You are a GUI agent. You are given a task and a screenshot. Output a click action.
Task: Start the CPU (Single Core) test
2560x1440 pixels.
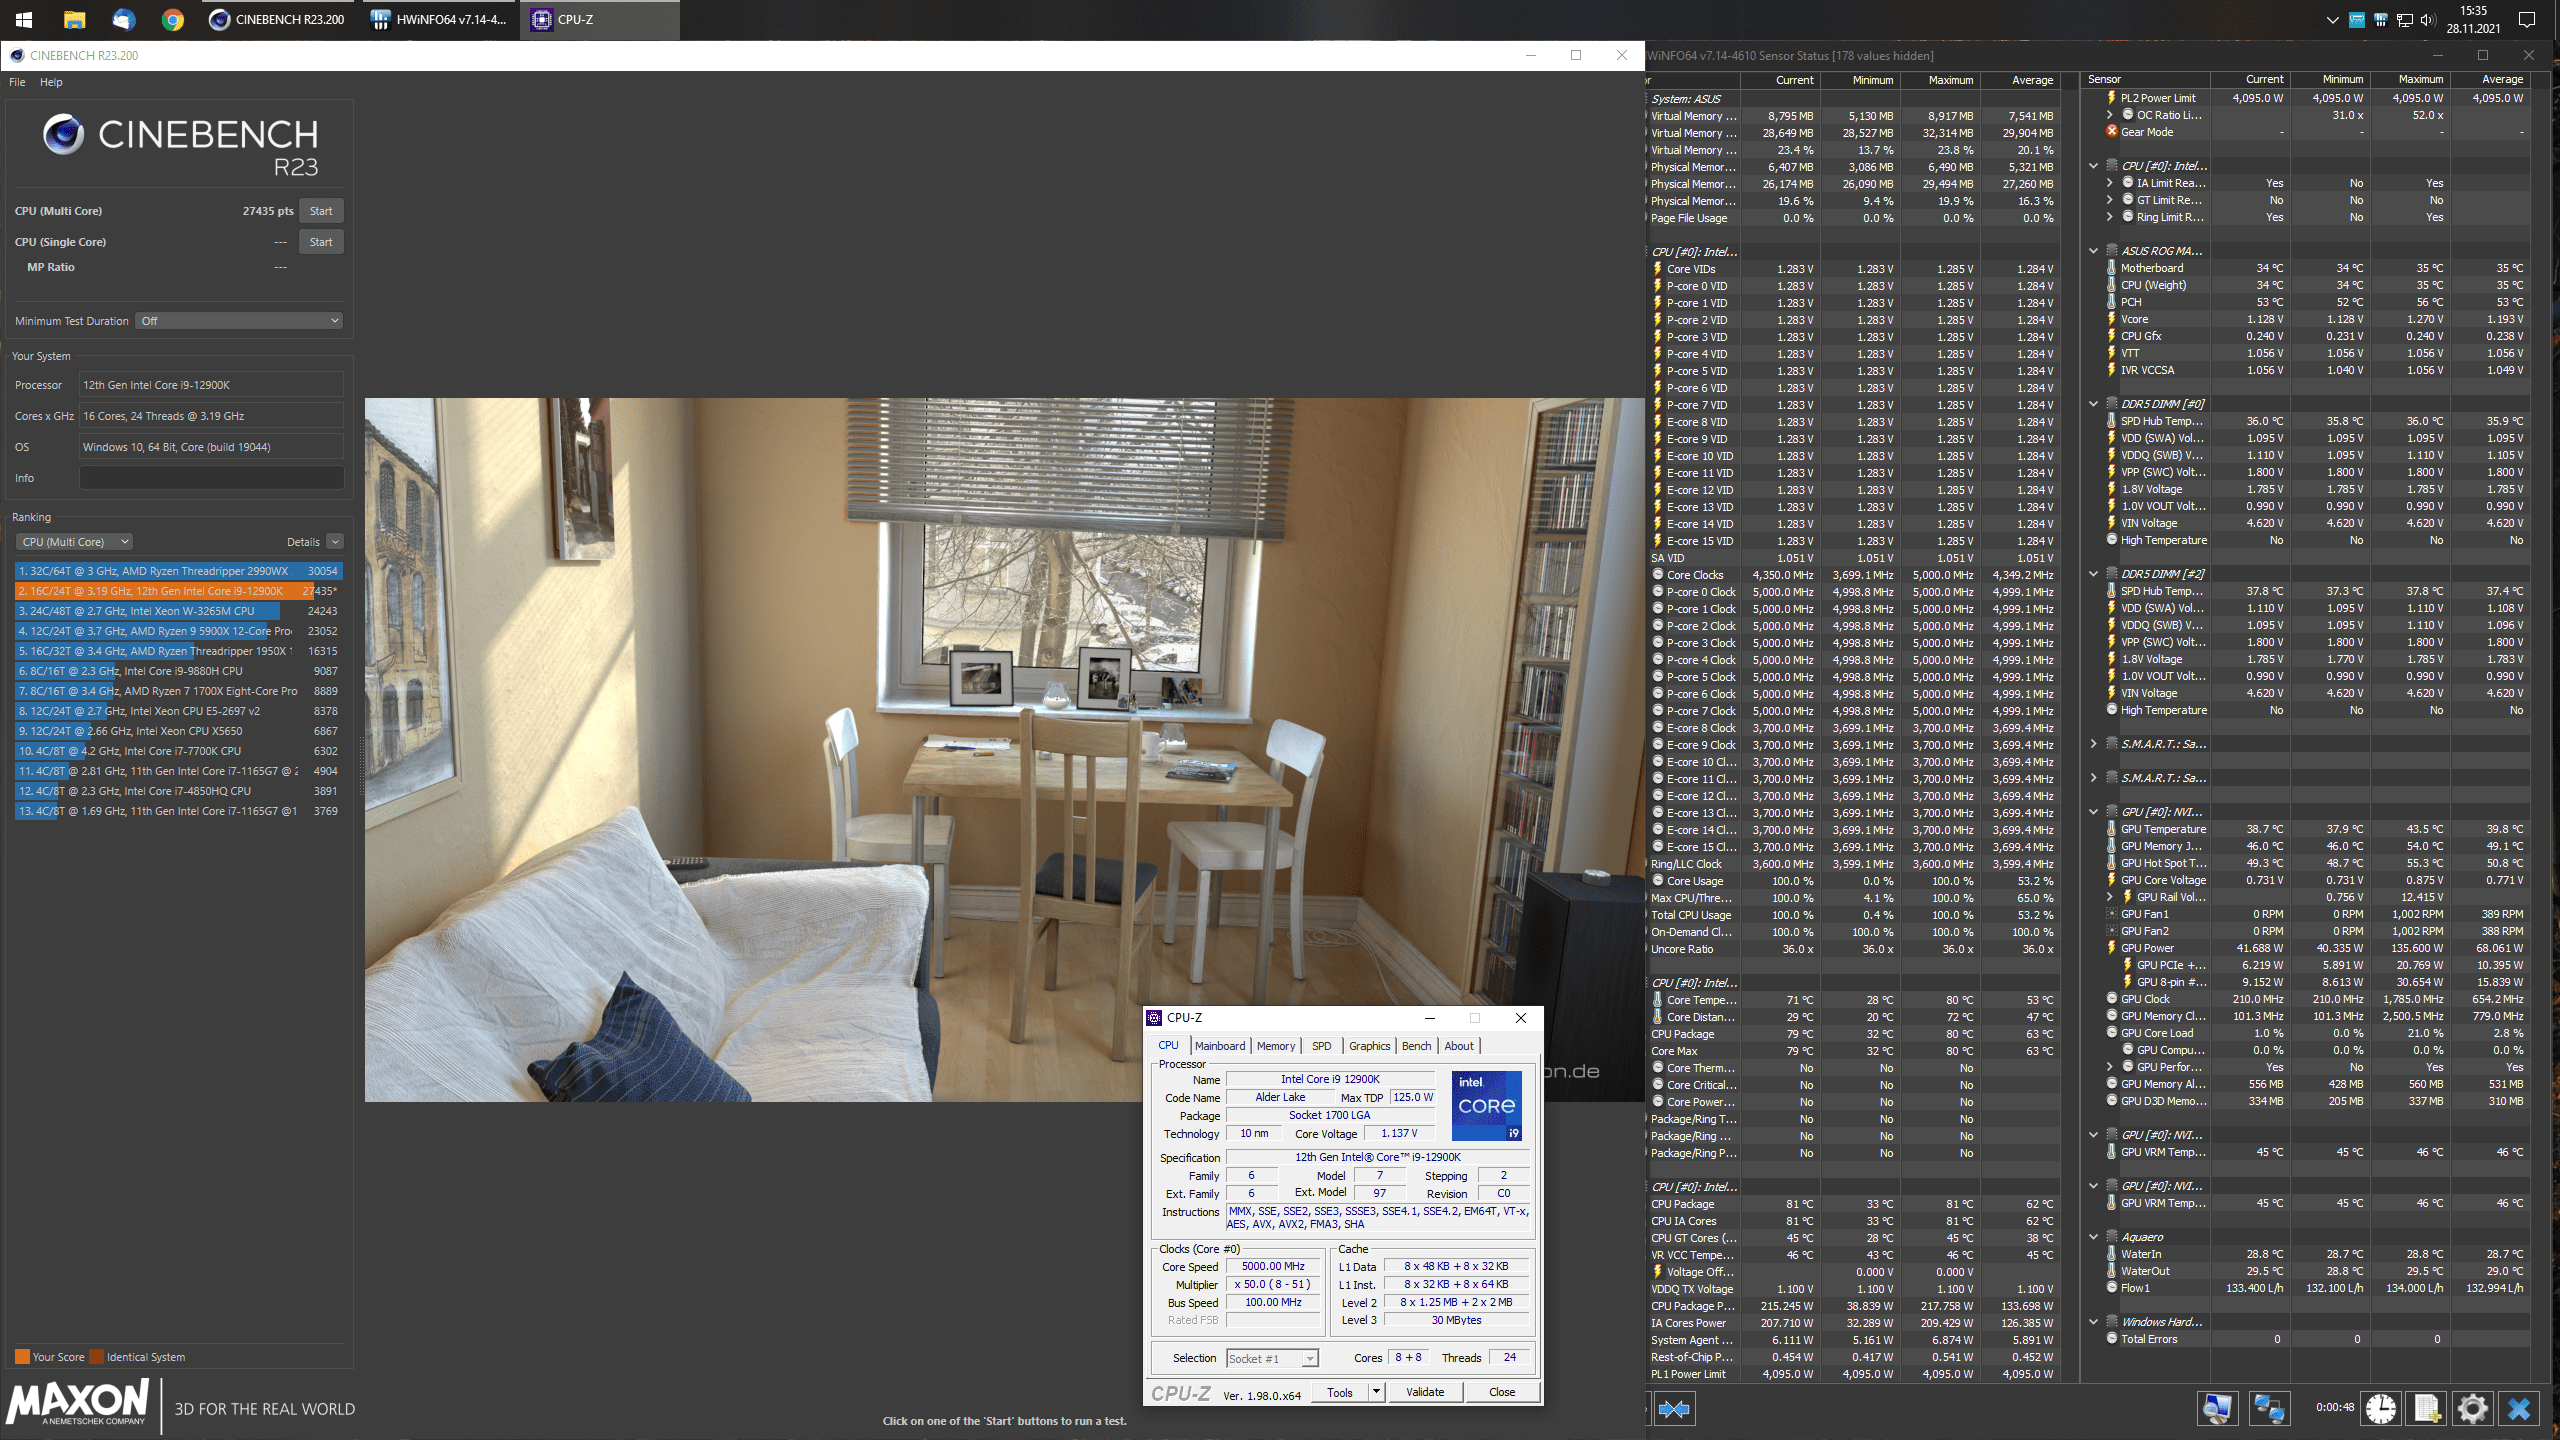[x=321, y=242]
